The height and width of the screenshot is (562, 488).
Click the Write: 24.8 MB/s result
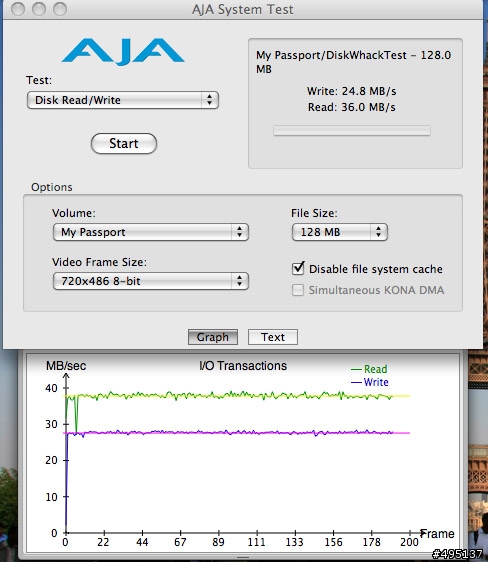351,91
